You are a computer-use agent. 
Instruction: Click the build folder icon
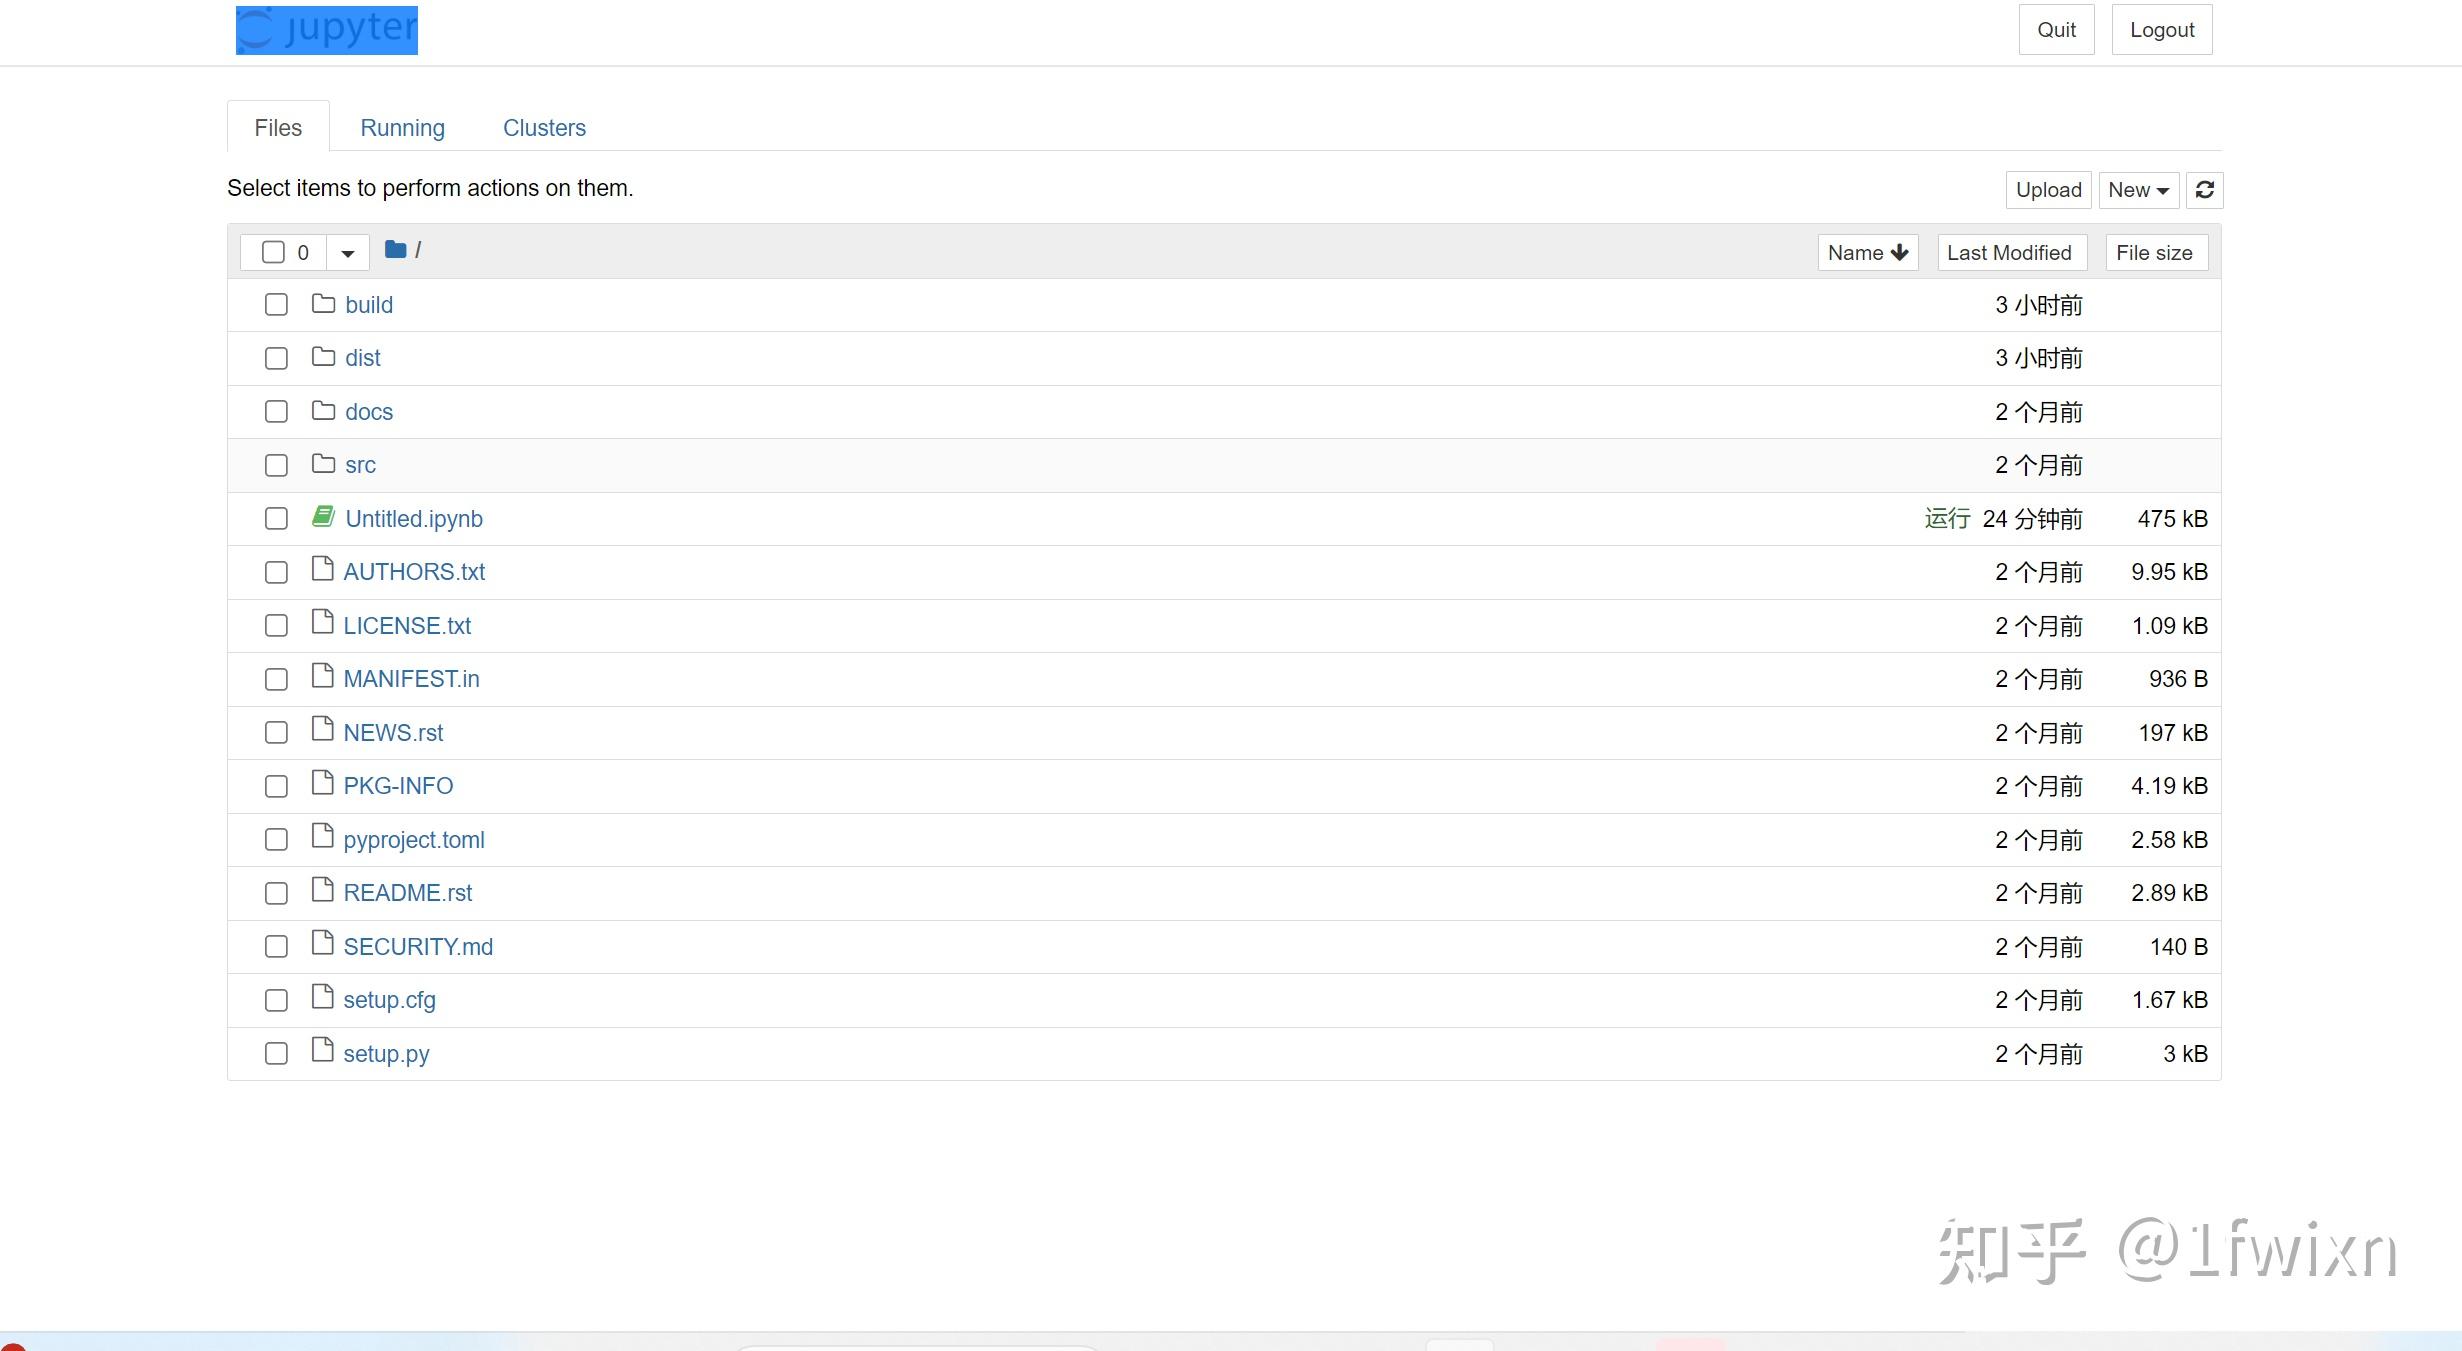[x=323, y=304]
